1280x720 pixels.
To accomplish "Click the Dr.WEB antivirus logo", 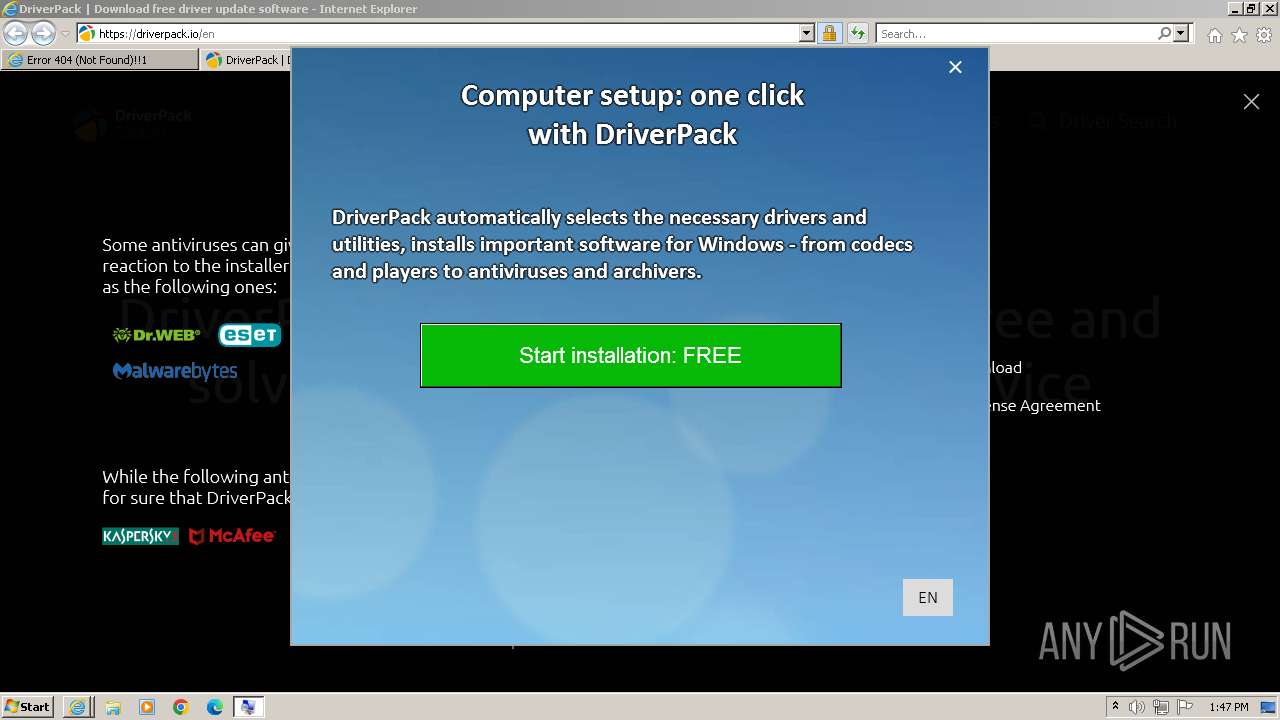I will point(156,335).
